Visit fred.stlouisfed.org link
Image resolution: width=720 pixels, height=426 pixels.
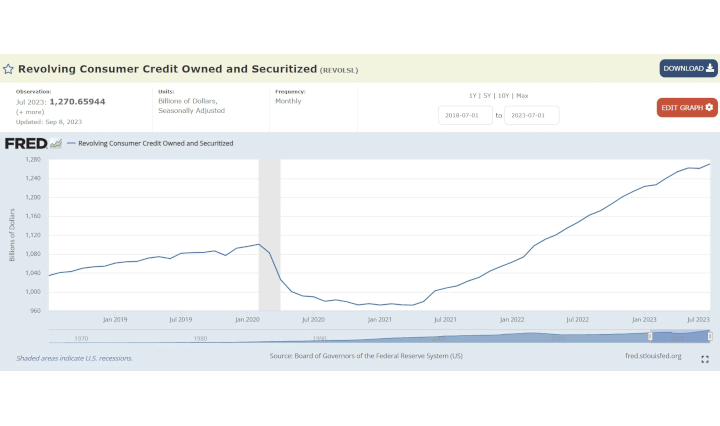653,356
